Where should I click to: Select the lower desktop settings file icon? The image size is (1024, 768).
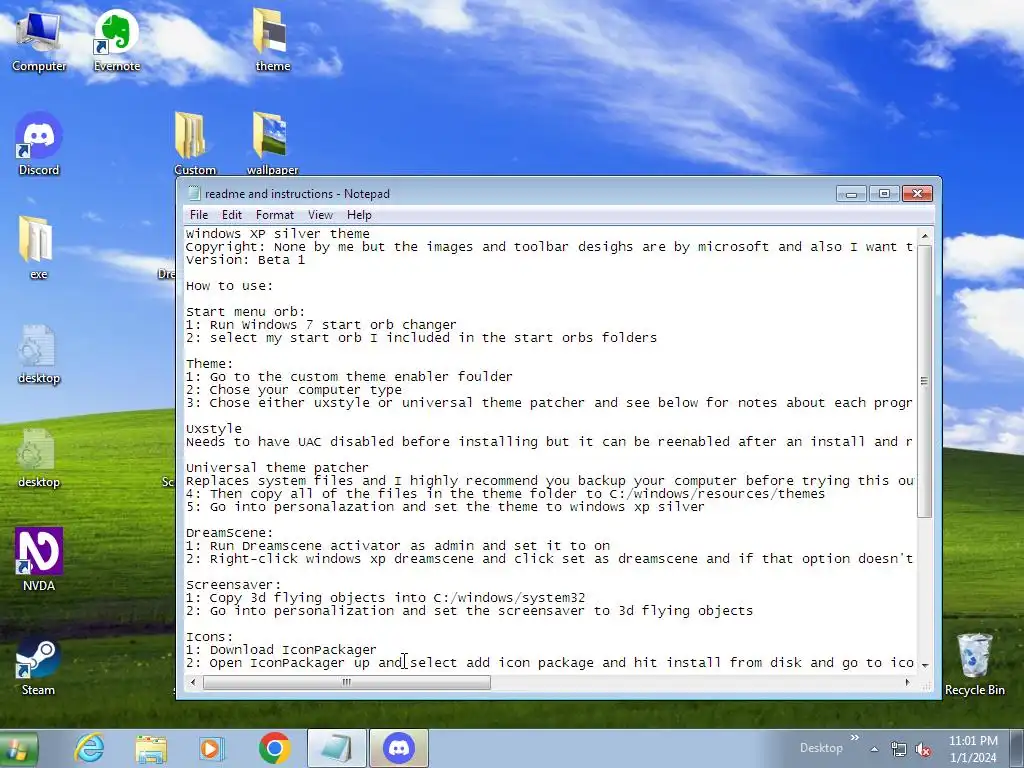(38, 457)
